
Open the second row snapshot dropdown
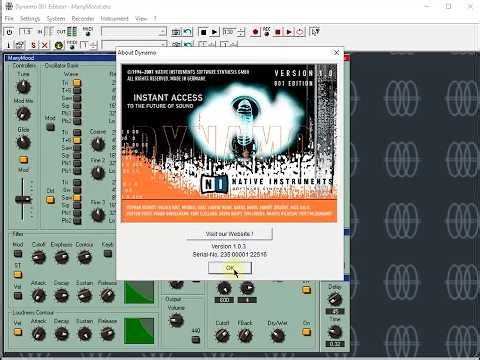click(134, 45)
